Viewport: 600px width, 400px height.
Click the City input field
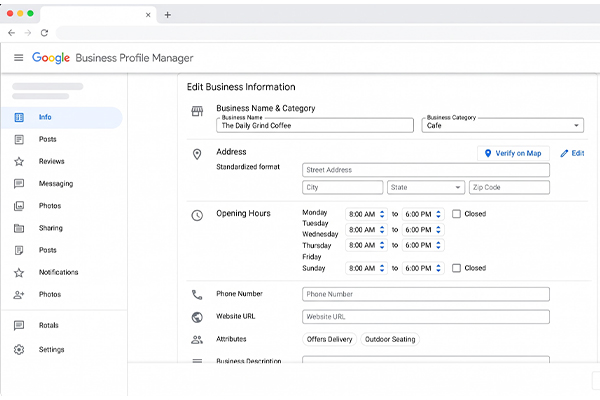point(342,188)
